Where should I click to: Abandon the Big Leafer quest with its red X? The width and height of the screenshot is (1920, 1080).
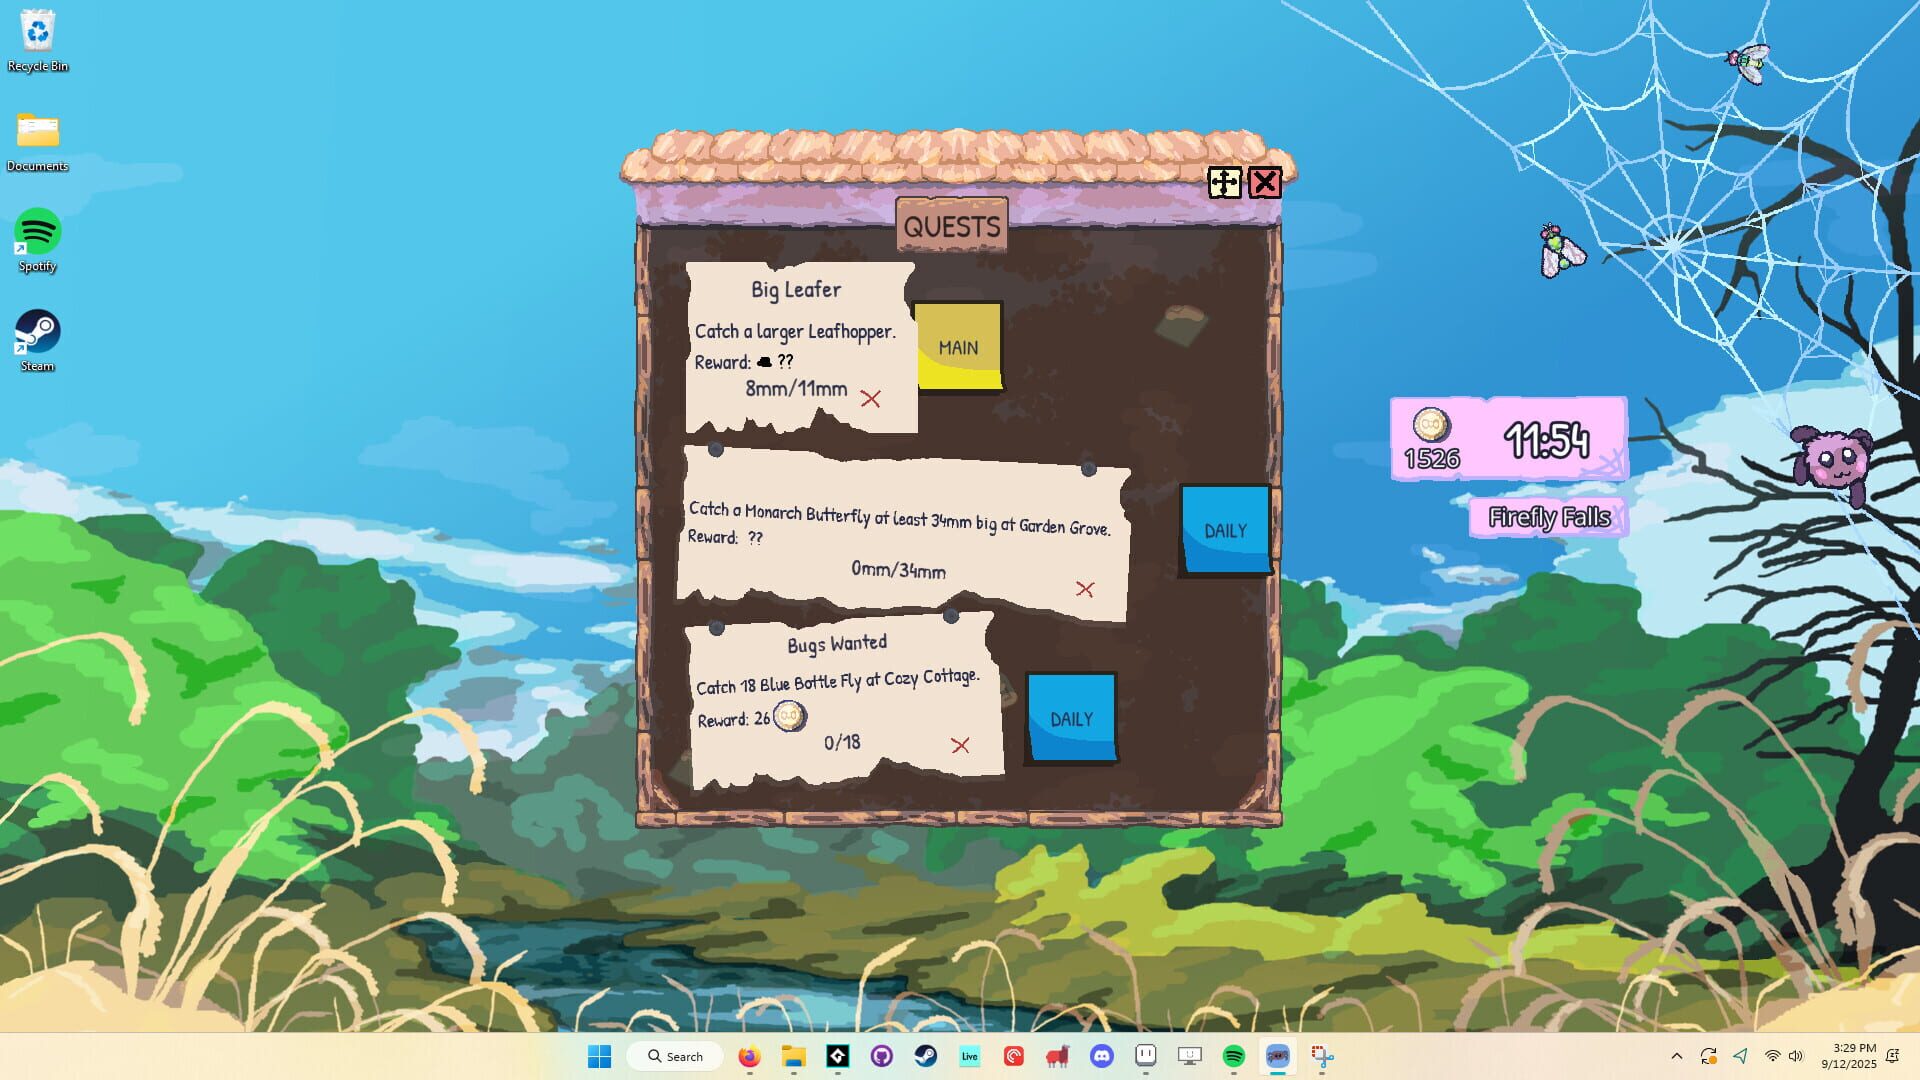[x=871, y=399]
